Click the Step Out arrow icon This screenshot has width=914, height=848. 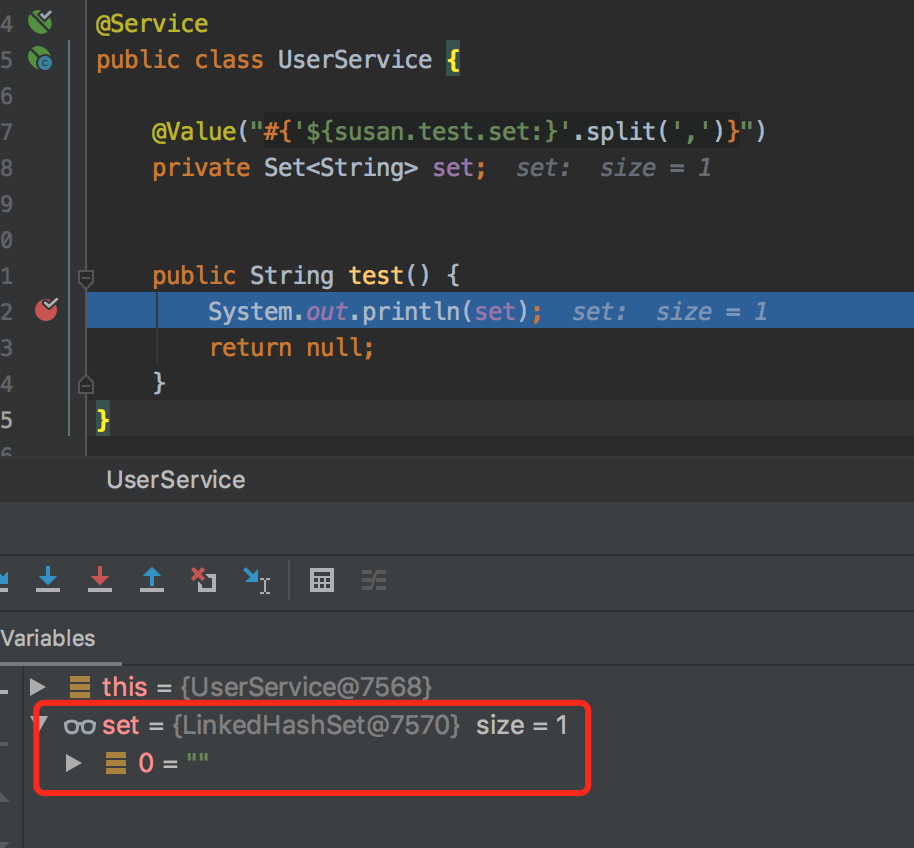pyautogui.click(x=152, y=579)
